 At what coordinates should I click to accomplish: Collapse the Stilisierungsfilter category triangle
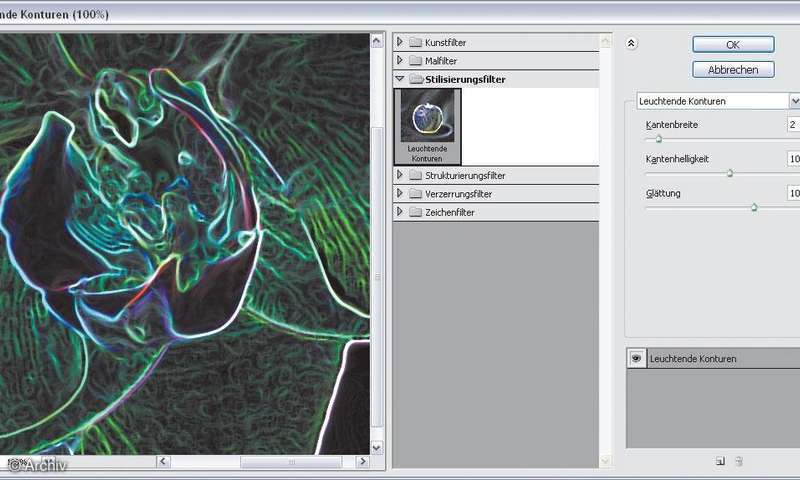pos(400,79)
